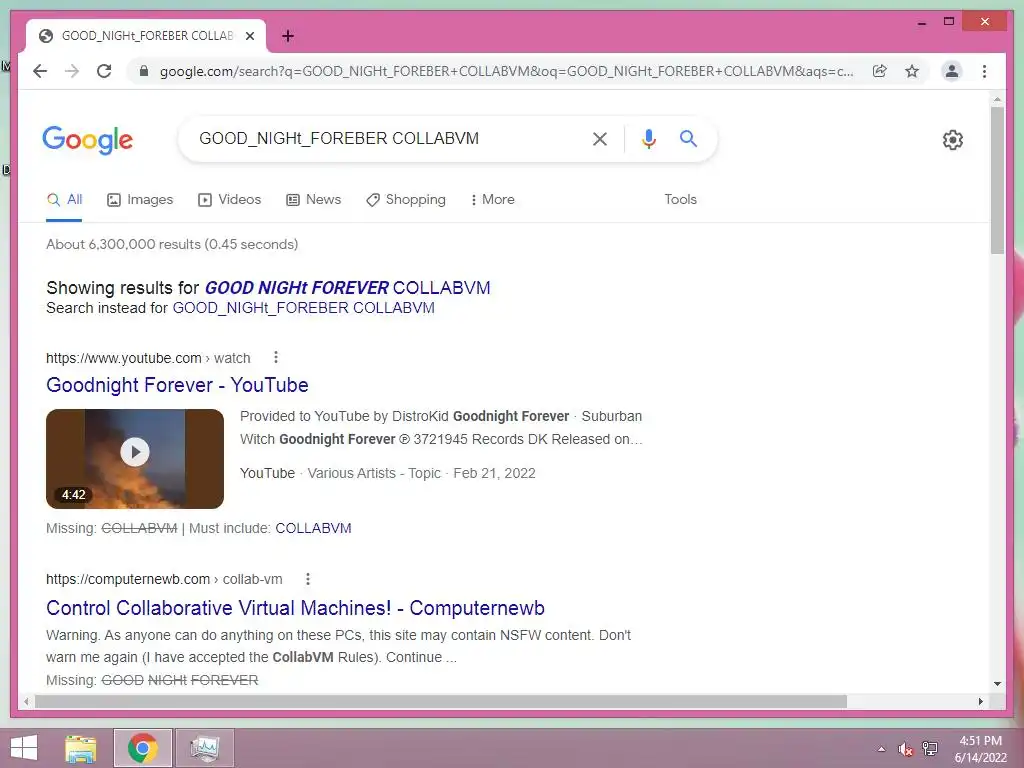The width and height of the screenshot is (1024, 768).
Task: Share this page from address bar
Action: 880,71
